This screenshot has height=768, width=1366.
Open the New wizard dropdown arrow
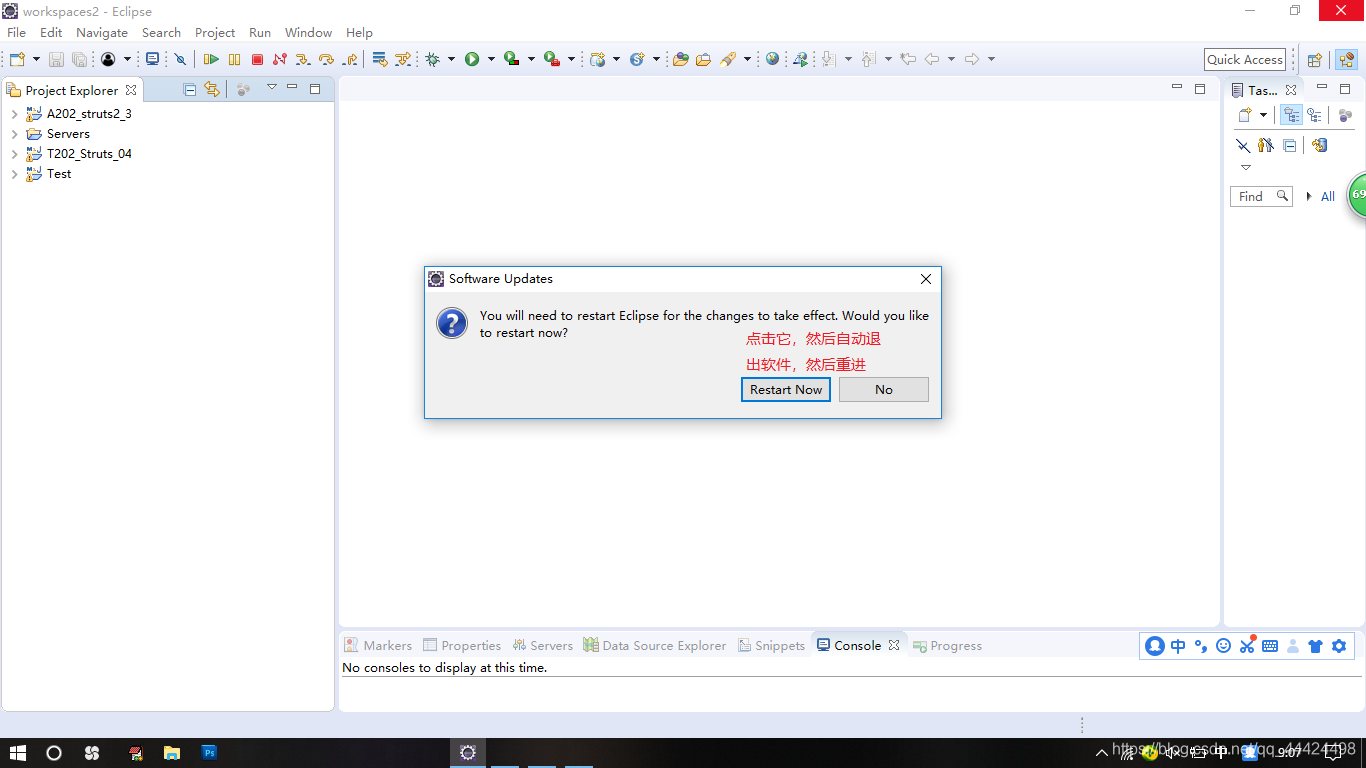(37, 59)
